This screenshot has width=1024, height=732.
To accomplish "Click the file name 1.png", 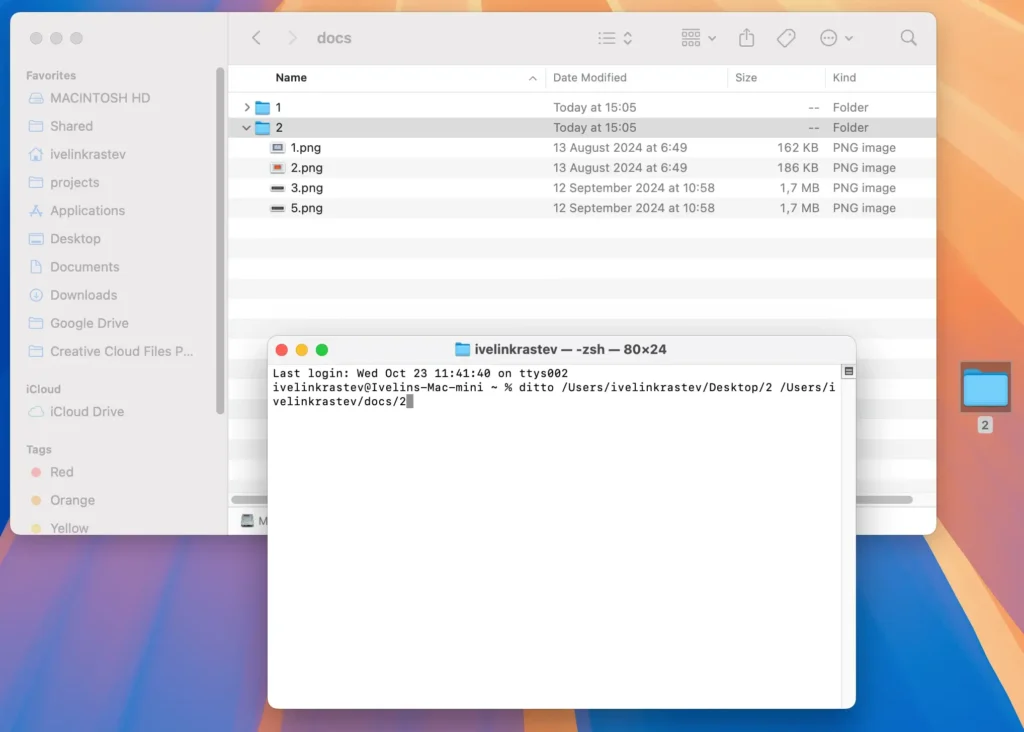I will click(306, 148).
